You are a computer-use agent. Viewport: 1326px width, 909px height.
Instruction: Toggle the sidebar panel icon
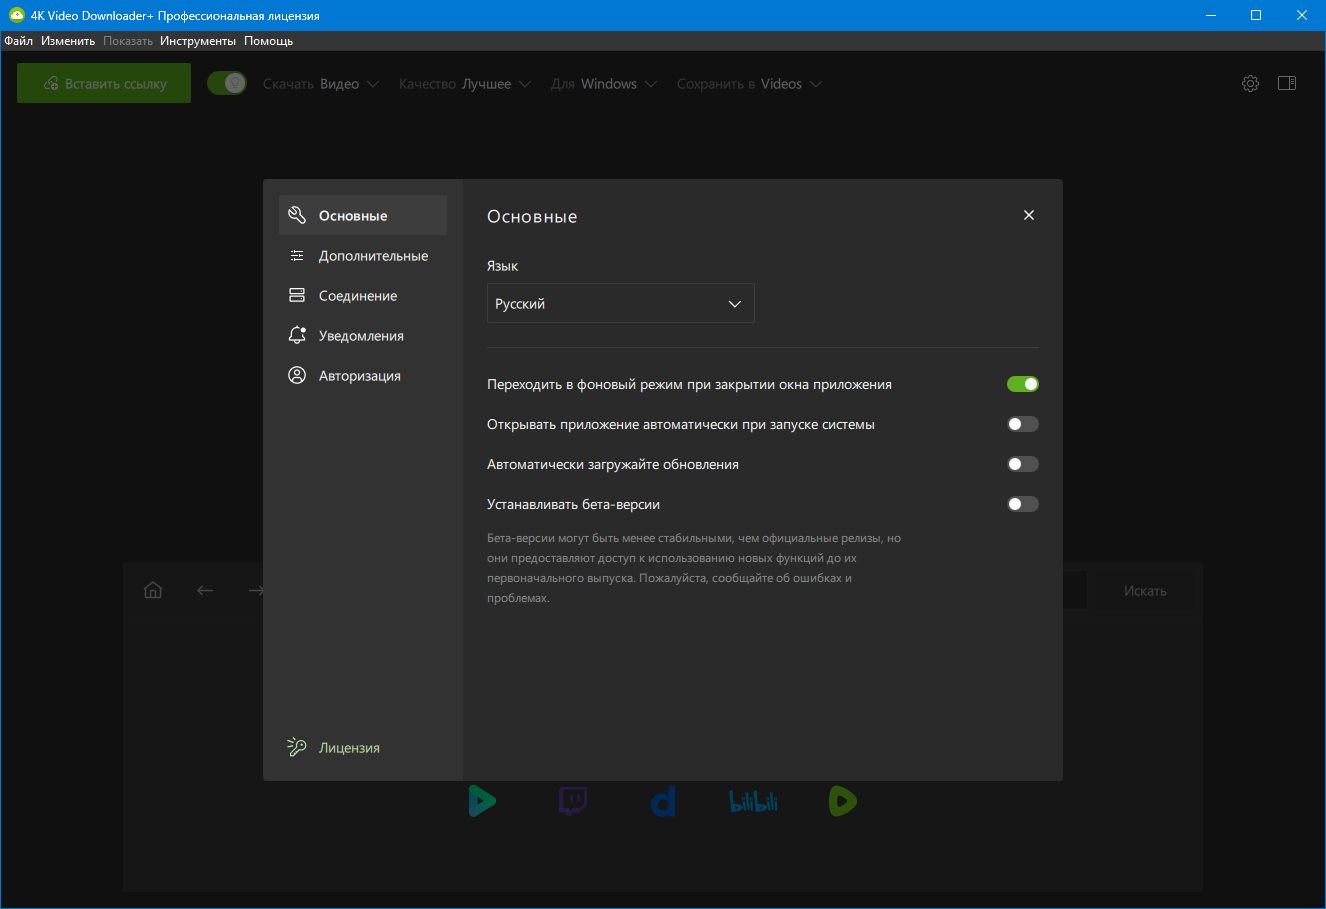pyautogui.click(x=1287, y=84)
